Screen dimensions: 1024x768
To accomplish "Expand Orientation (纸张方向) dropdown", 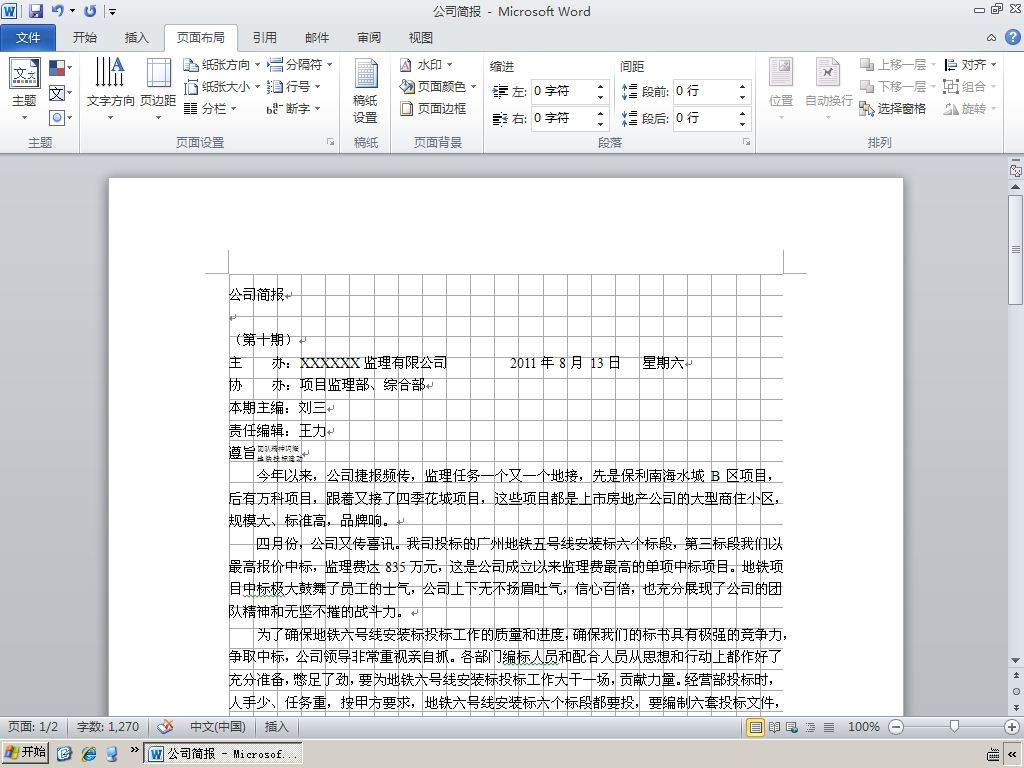I will point(221,65).
